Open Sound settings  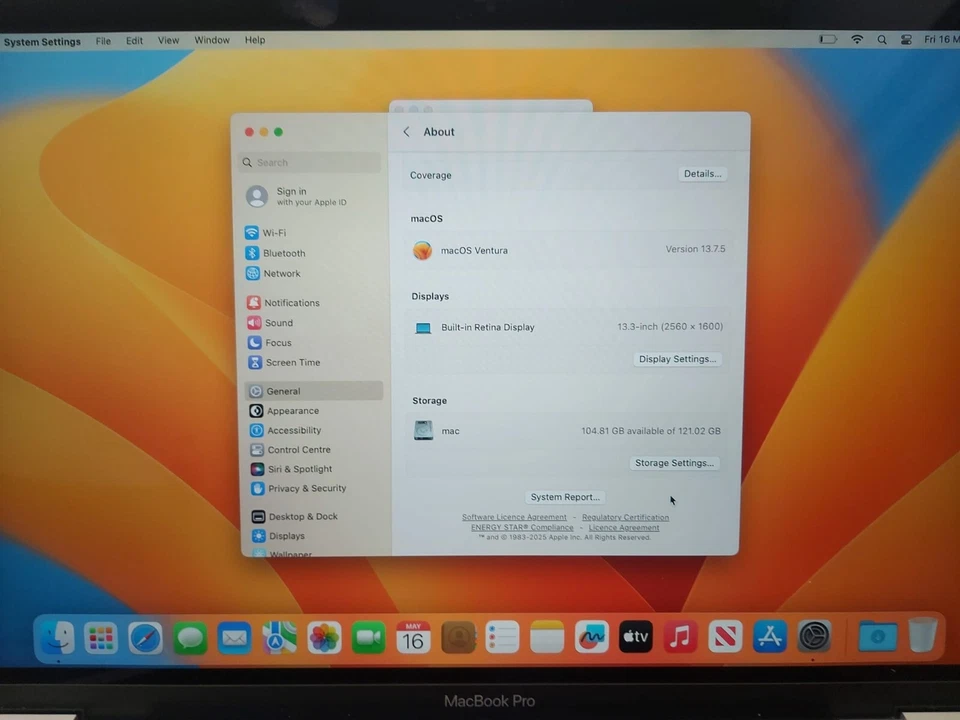270,323
